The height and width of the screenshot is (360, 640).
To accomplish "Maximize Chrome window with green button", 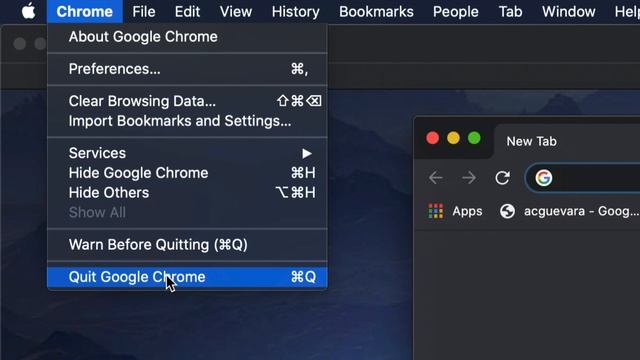I will (x=474, y=138).
